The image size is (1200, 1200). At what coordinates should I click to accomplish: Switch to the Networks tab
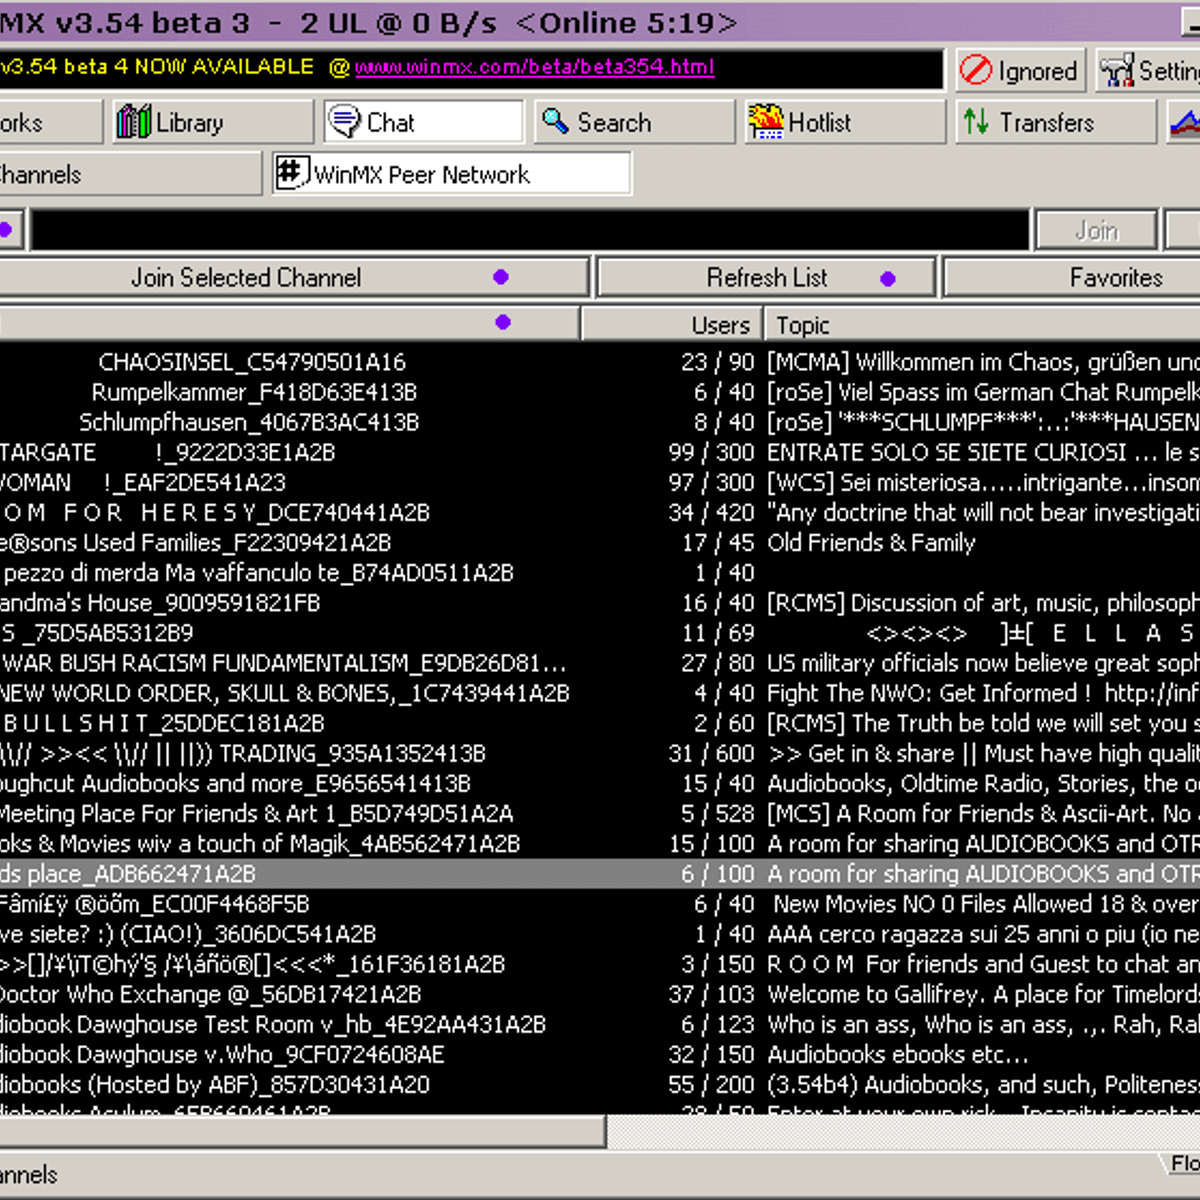(51, 122)
